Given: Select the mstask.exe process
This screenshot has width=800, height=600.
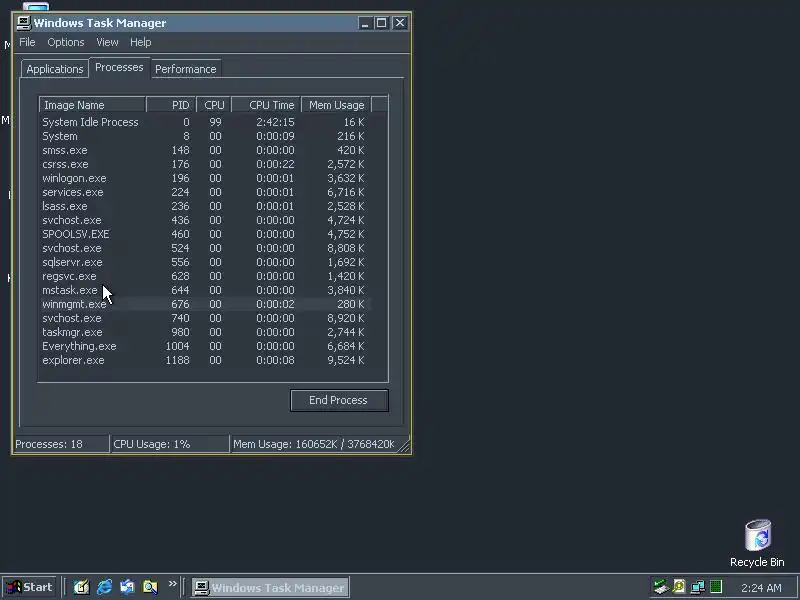Looking at the screenshot, I should click(204, 290).
